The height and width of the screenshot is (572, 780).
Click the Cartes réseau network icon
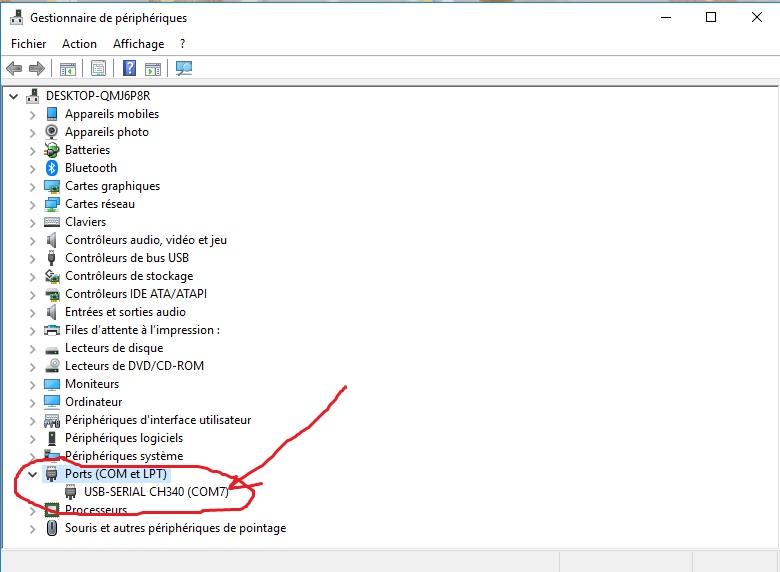click(52, 204)
